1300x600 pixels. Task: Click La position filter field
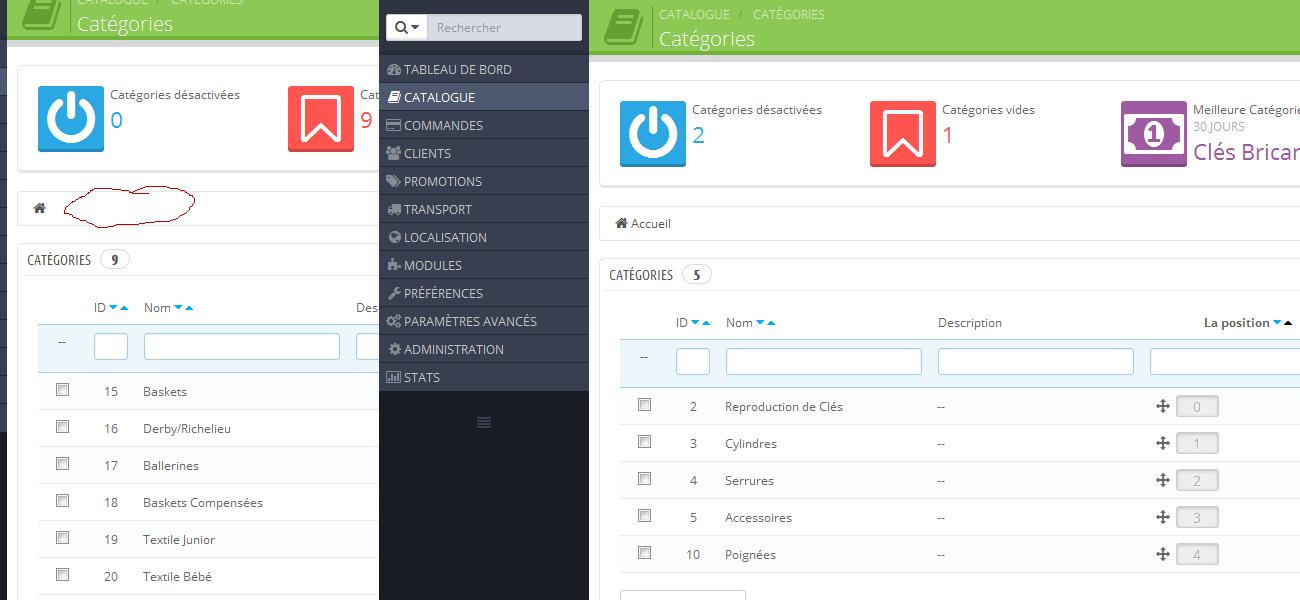pos(1225,361)
